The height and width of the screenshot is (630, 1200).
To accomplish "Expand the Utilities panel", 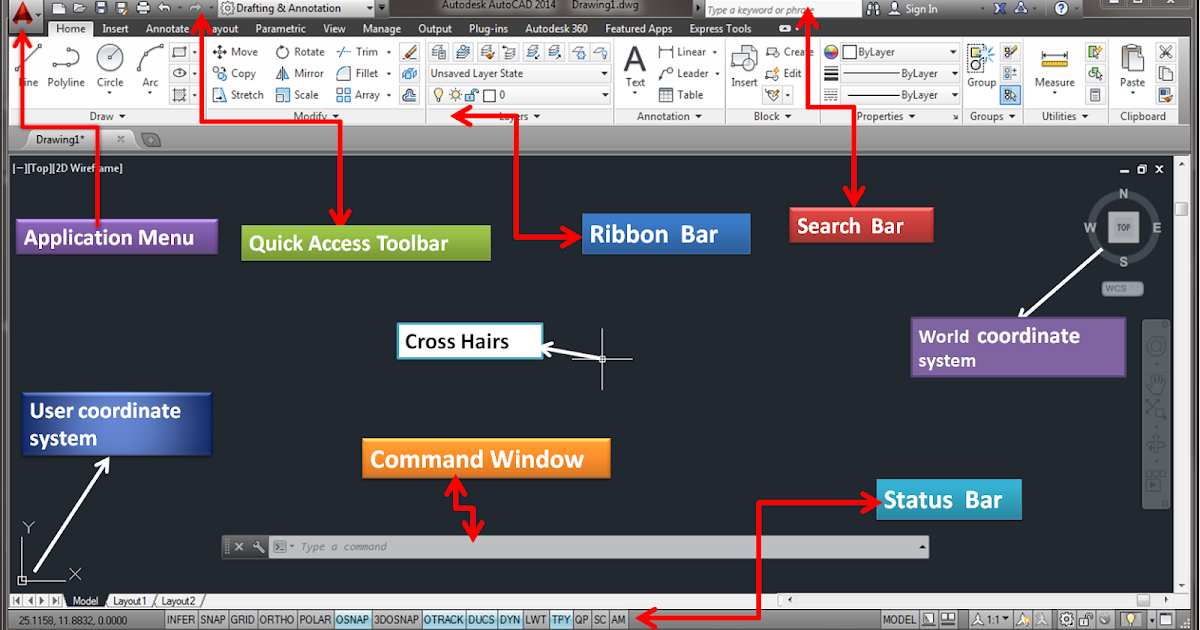I will coord(1065,117).
